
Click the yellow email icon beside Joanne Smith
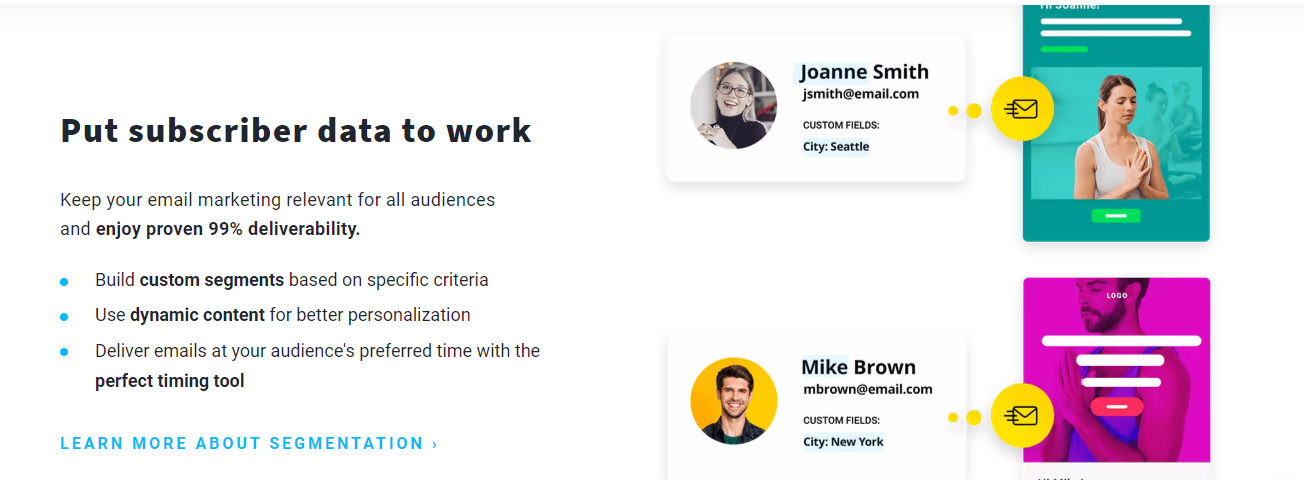1022,109
